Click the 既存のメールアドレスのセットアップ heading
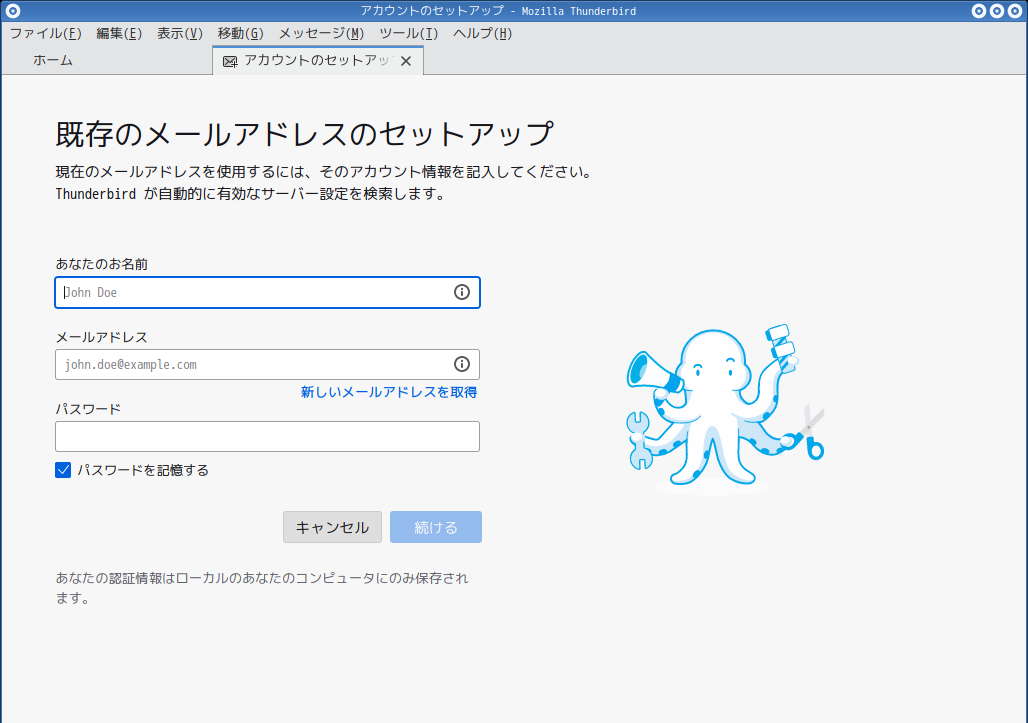Viewport: 1028px width, 723px height. 305,134
